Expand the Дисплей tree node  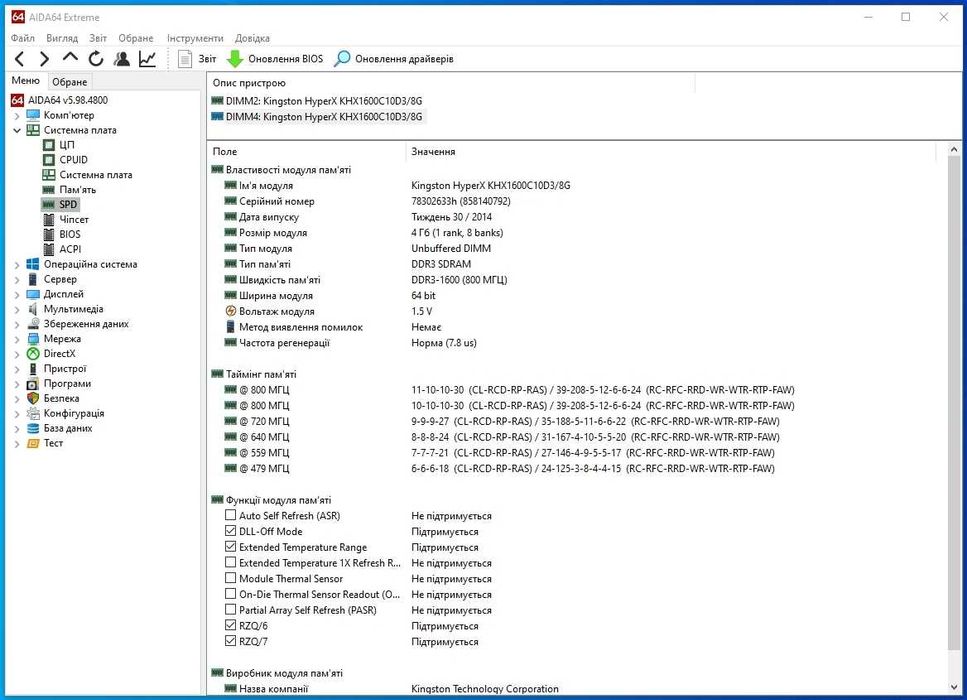pos(17,295)
